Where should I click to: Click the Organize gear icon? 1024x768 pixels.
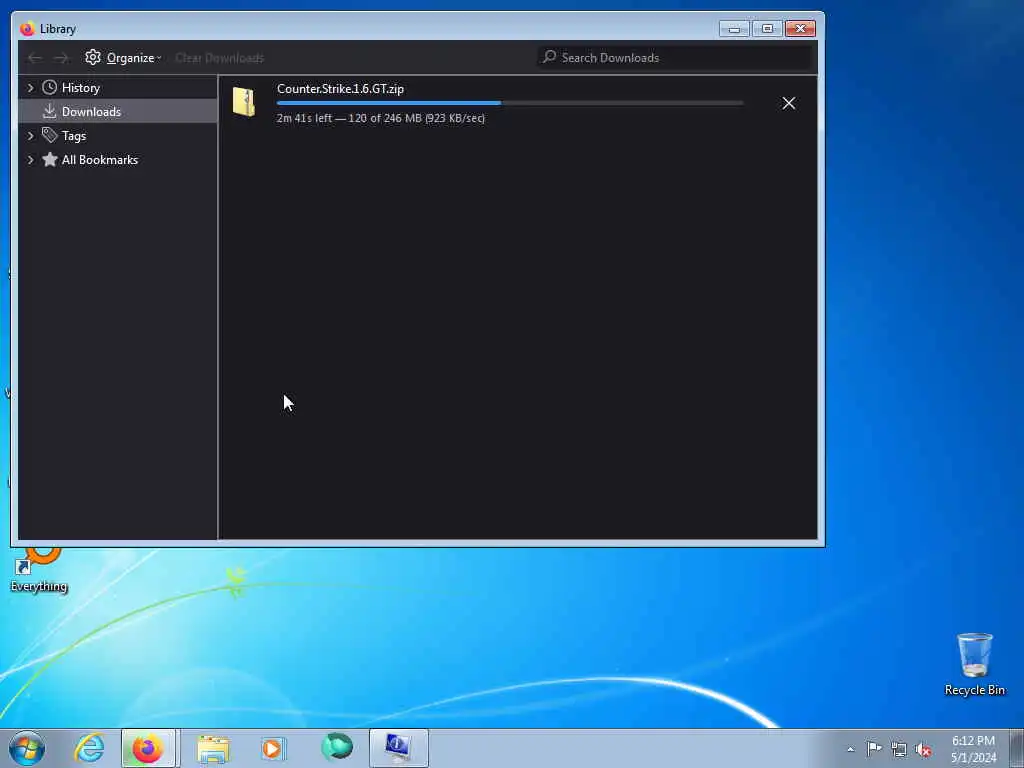pyautogui.click(x=93, y=57)
